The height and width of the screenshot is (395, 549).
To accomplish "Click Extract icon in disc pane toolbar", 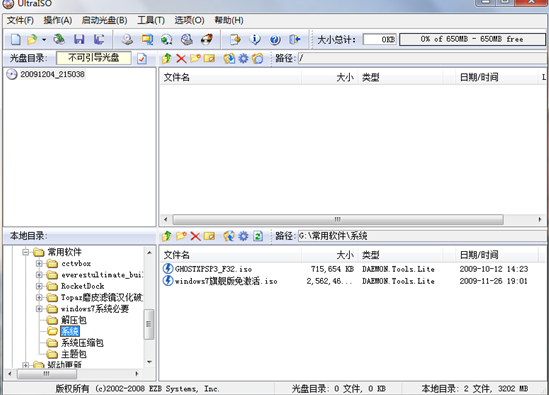I will coord(229,58).
